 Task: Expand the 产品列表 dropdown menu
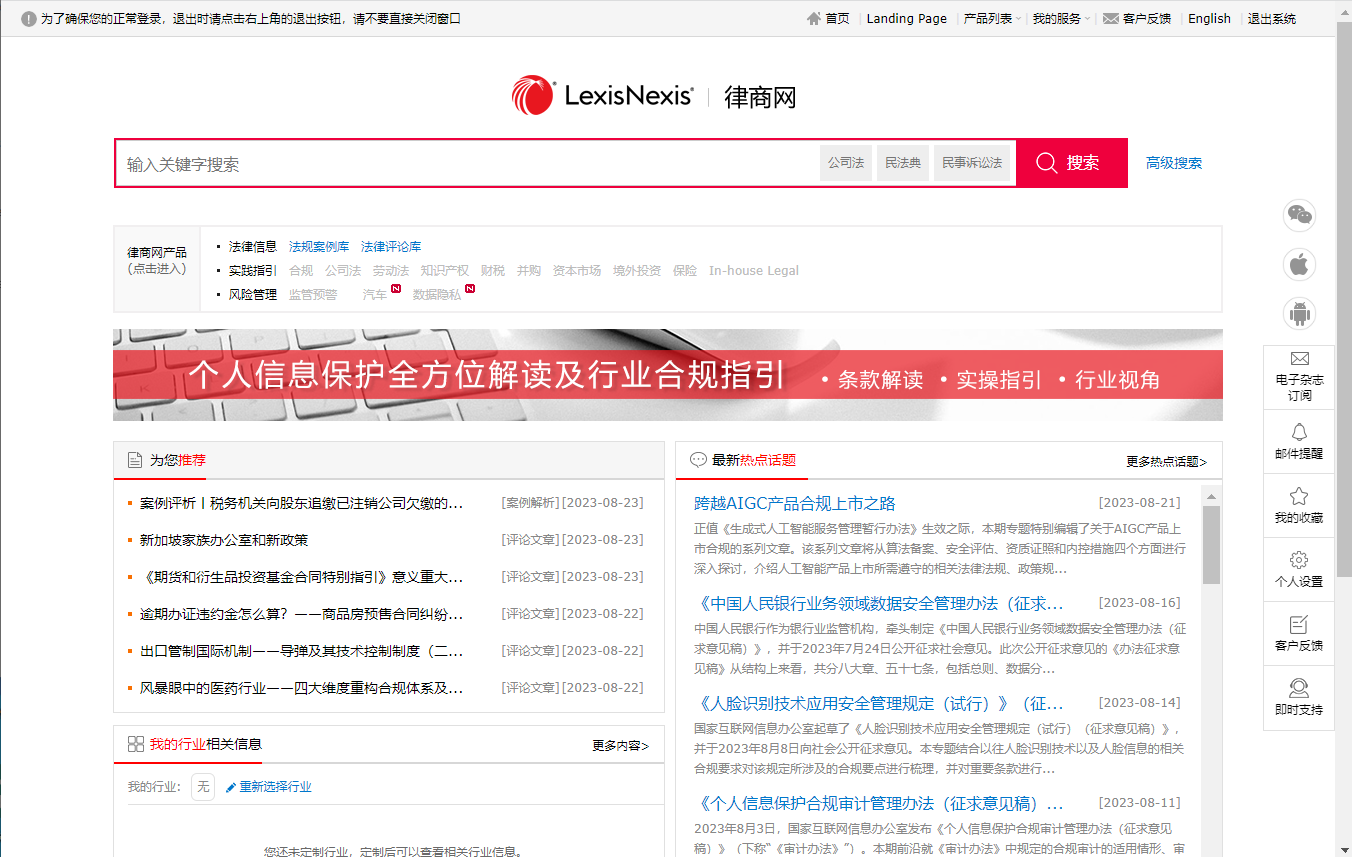coord(991,19)
